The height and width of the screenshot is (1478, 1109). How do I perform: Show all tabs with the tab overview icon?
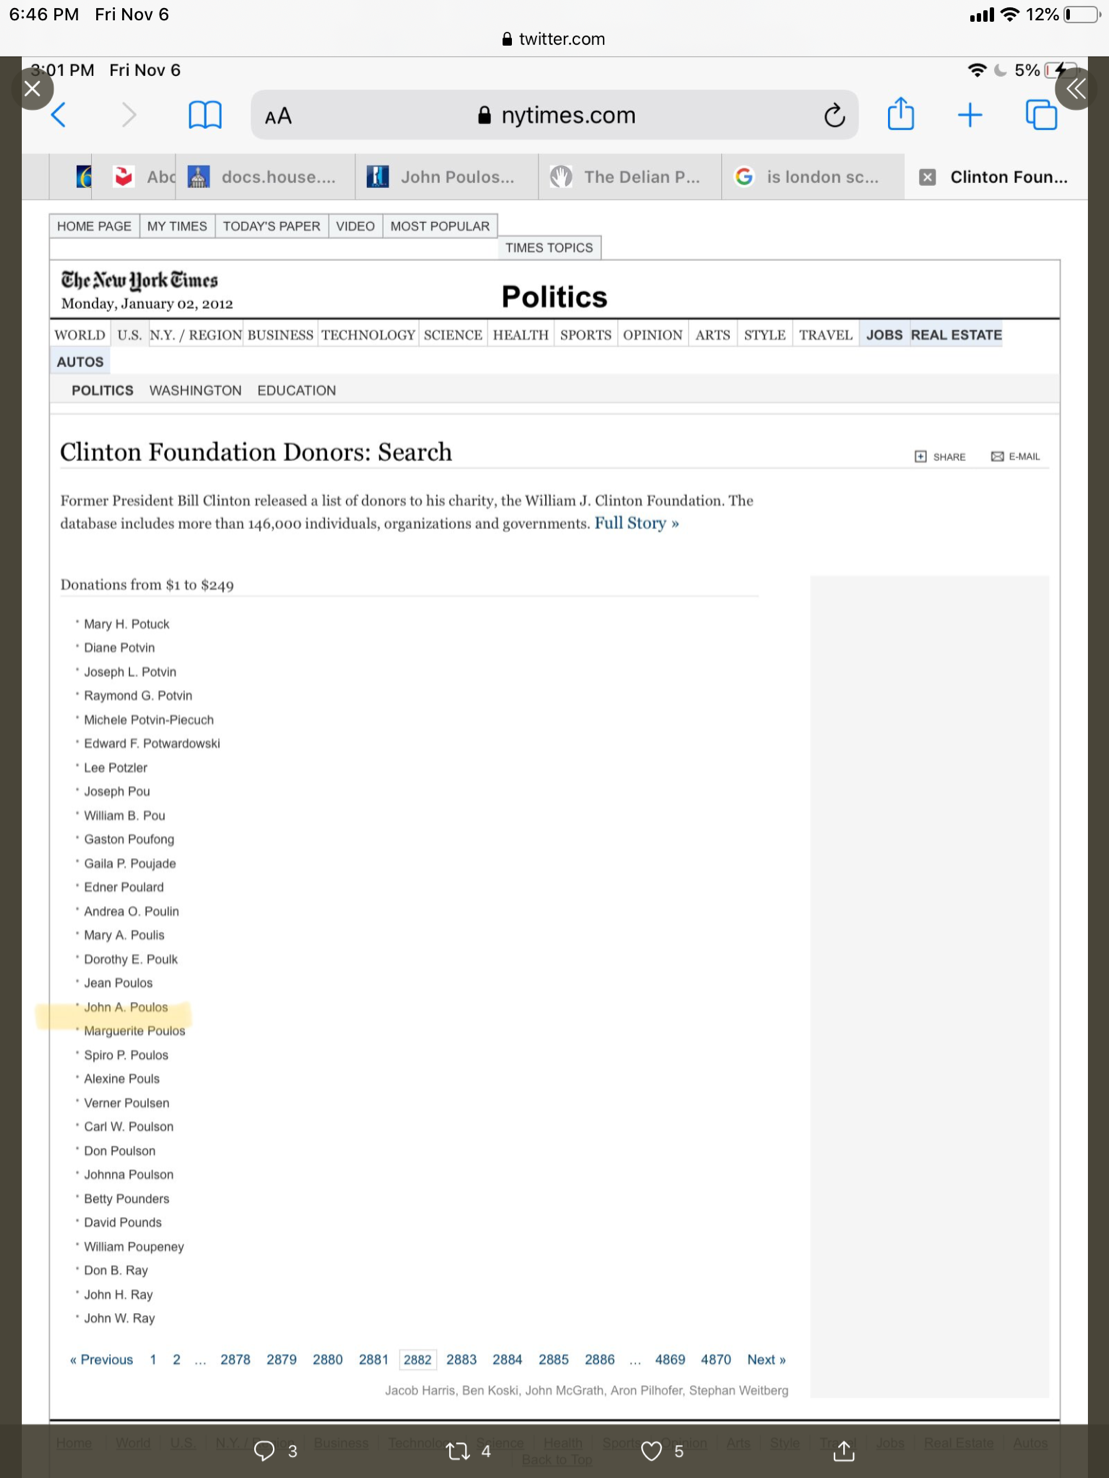pos(1041,115)
